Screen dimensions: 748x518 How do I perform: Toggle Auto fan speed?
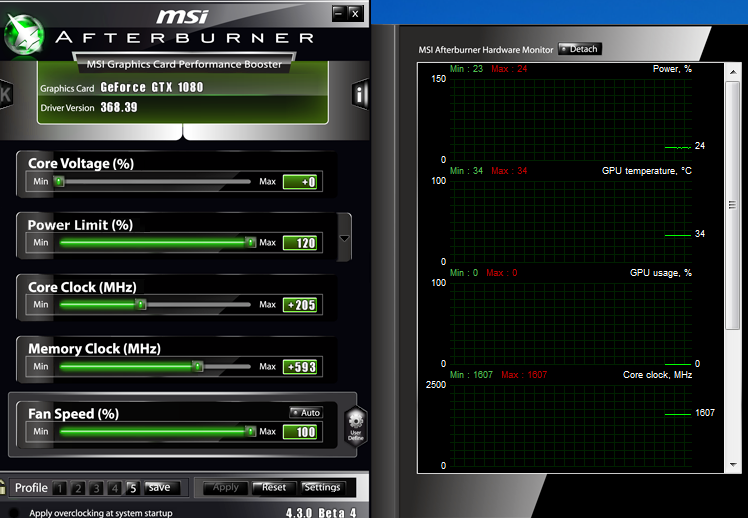(306, 412)
